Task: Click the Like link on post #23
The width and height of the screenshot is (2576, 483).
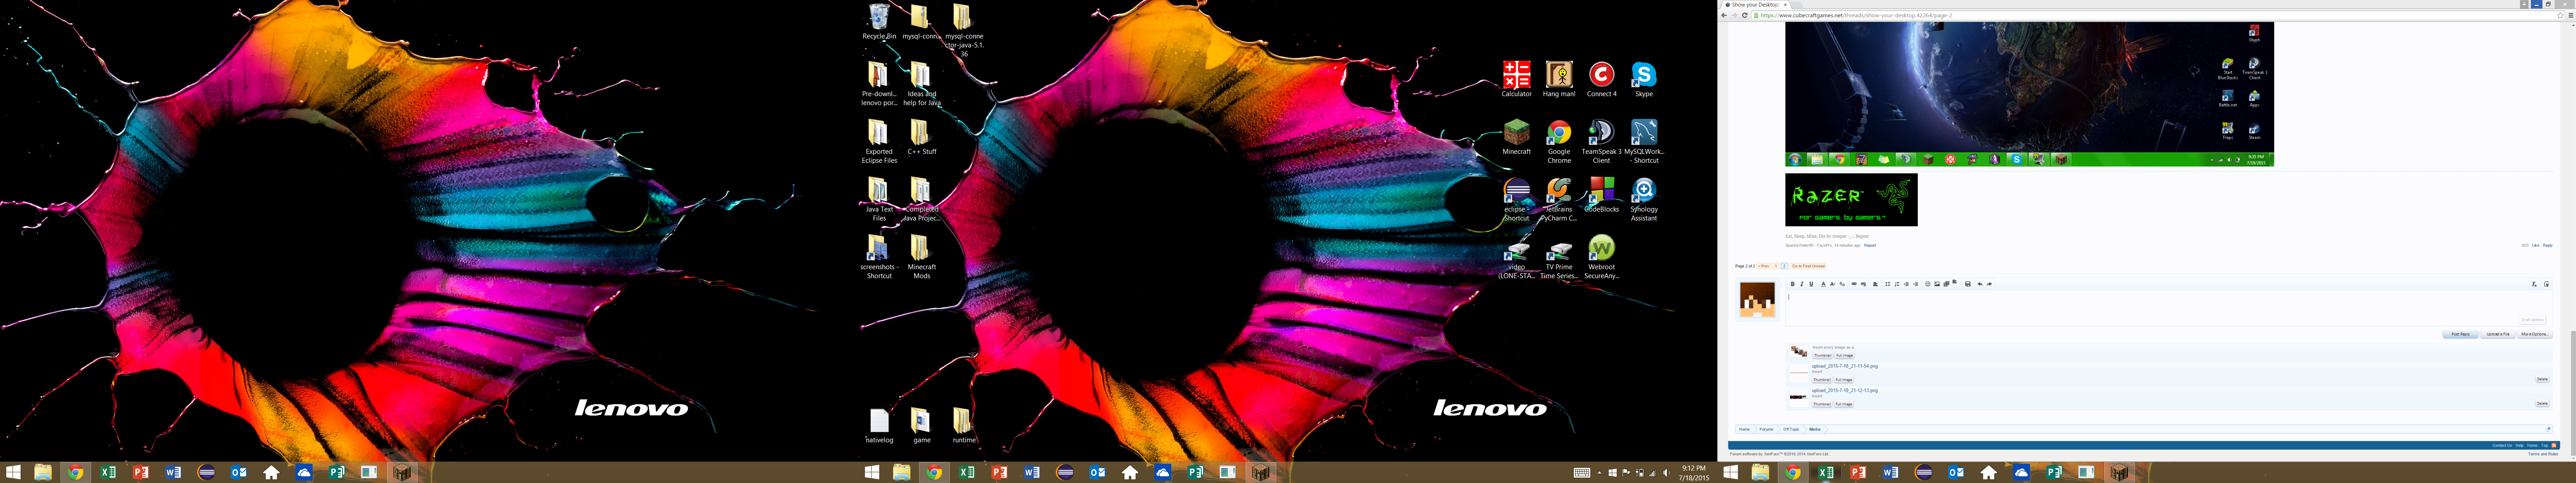Action: 2536,245
